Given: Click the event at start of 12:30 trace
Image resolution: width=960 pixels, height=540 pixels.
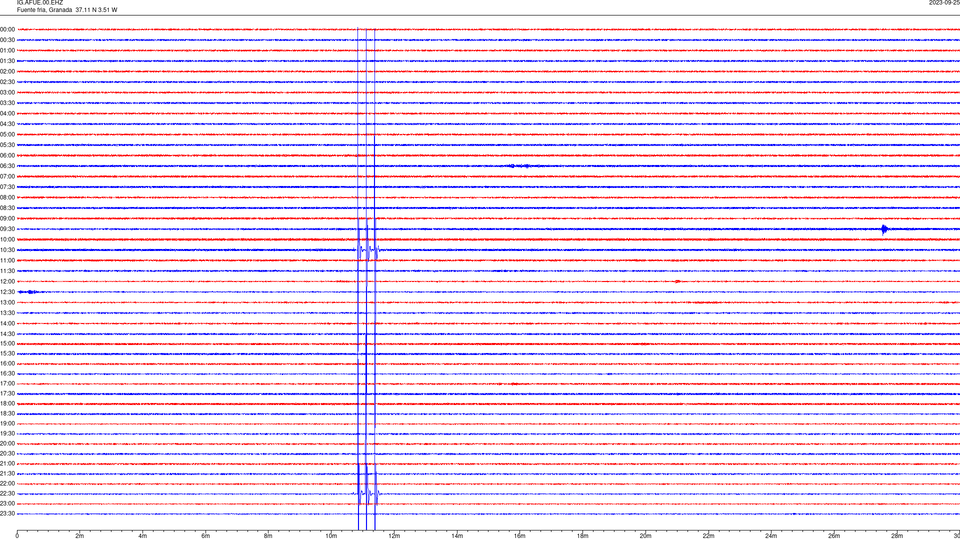Looking at the screenshot, I should [x=29, y=292].
